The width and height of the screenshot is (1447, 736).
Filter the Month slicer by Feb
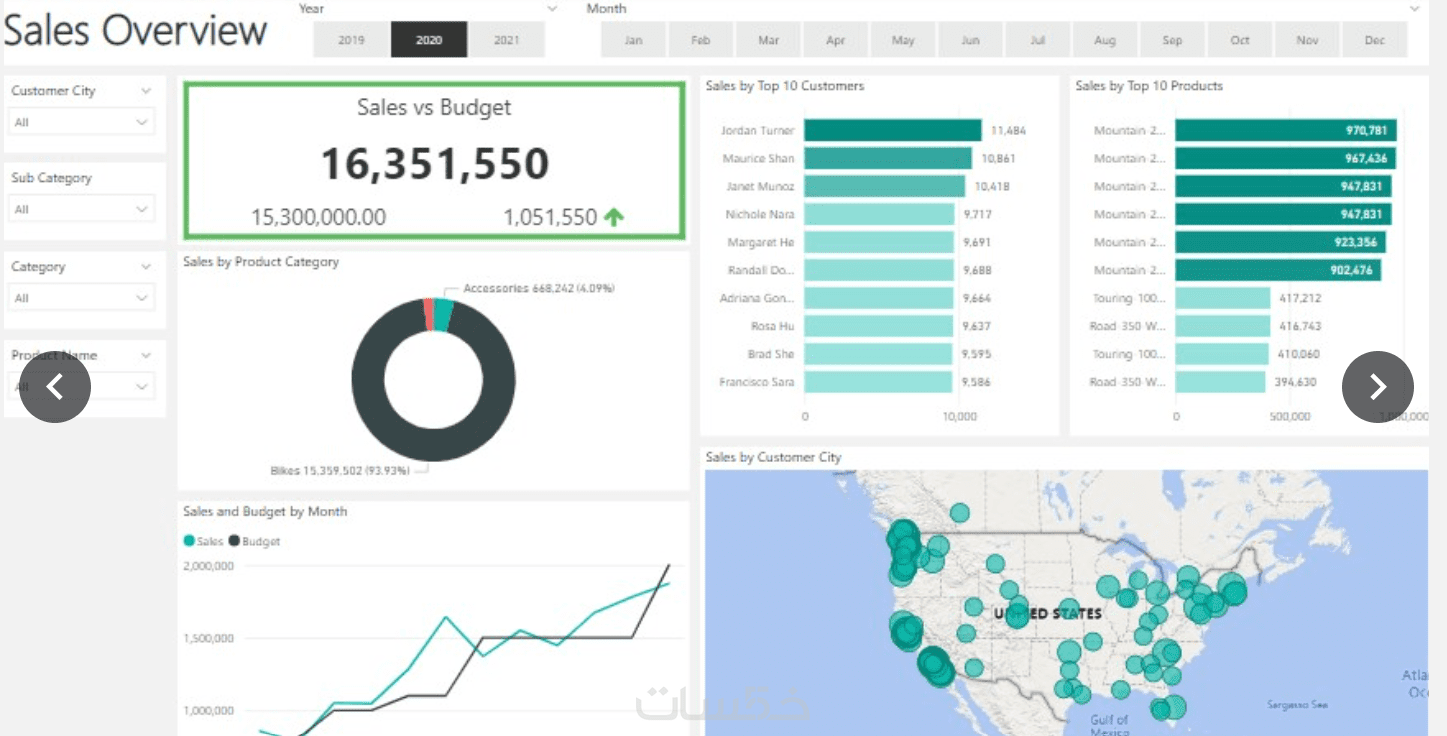click(x=701, y=40)
